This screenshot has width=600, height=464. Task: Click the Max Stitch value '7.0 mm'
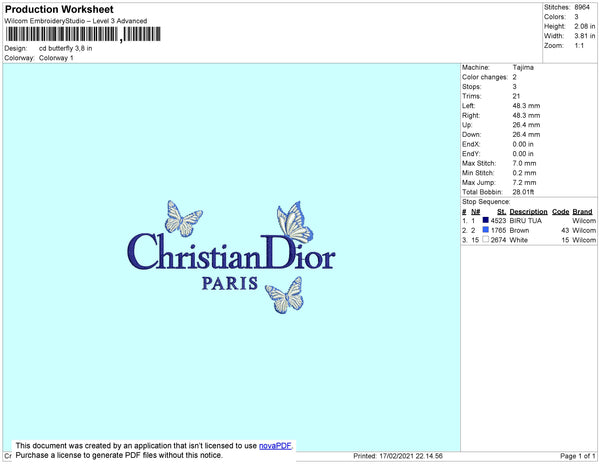tap(524, 163)
